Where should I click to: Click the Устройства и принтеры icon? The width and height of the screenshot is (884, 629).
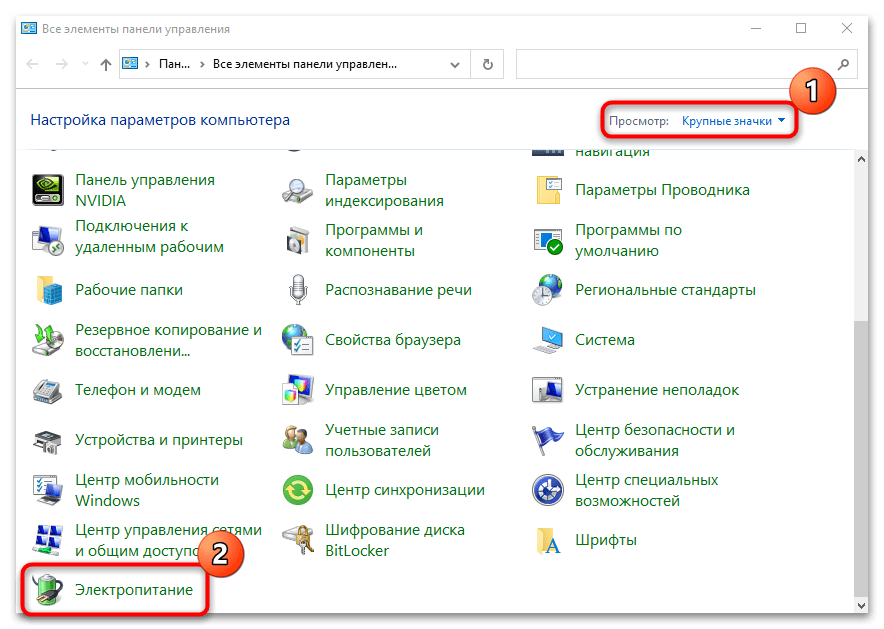pyautogui.click(x=48, y=440)
